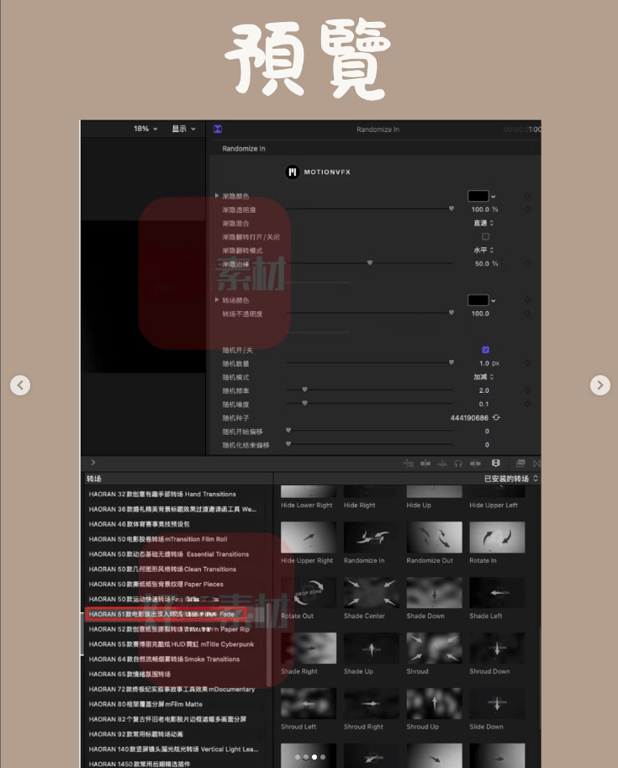Viewport: 618px width, 768px height.
Task: Adjust the 渐隐边缘 slider handle
Action: [370, 263]
